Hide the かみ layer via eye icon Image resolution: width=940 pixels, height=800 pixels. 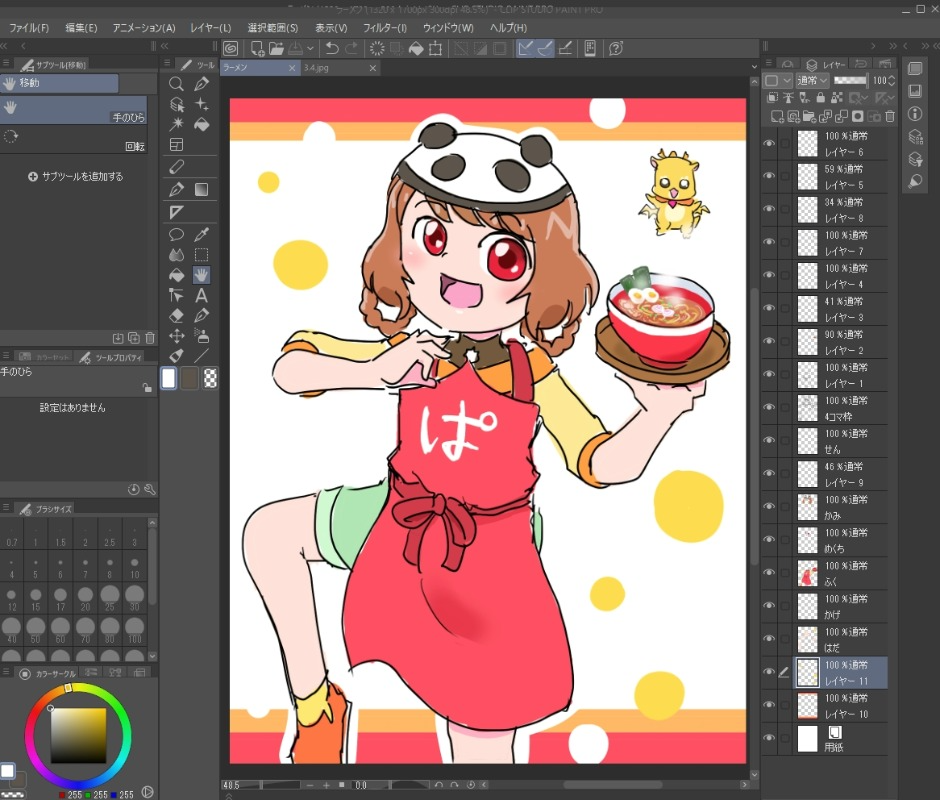769,507
